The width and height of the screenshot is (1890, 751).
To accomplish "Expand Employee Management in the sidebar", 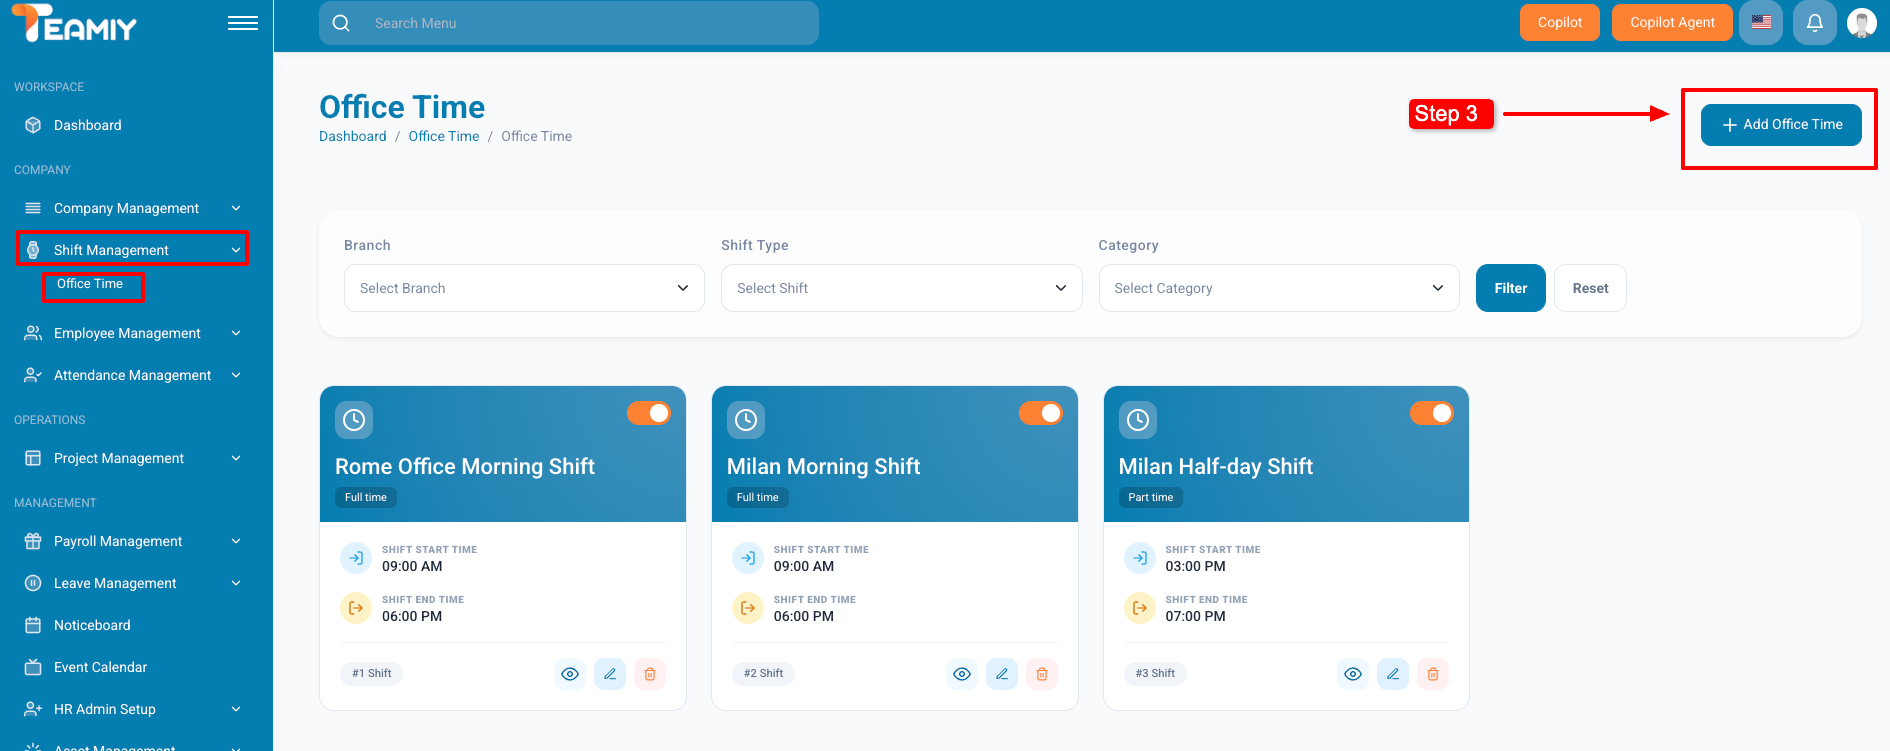I will pos(127,333).
